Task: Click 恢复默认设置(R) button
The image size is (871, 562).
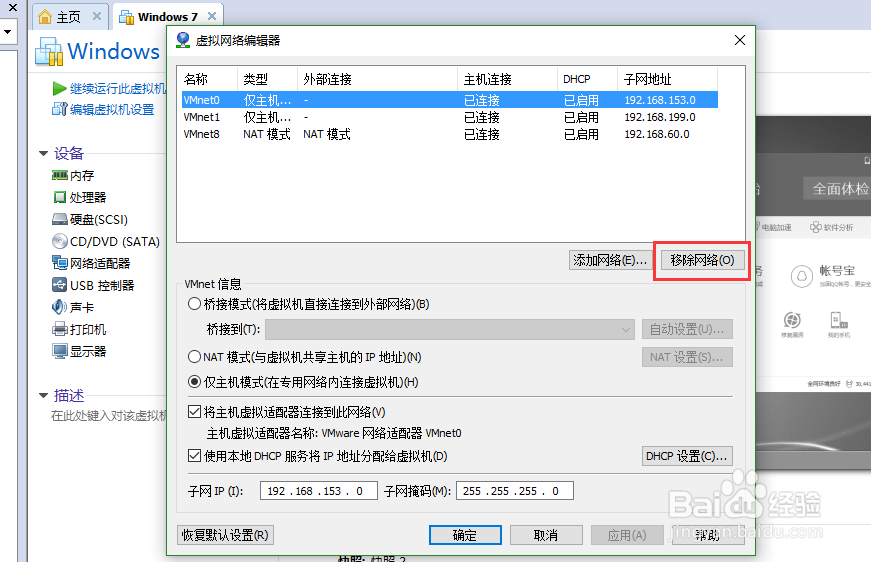Action: pyautogui.click(x=225, y=535)
